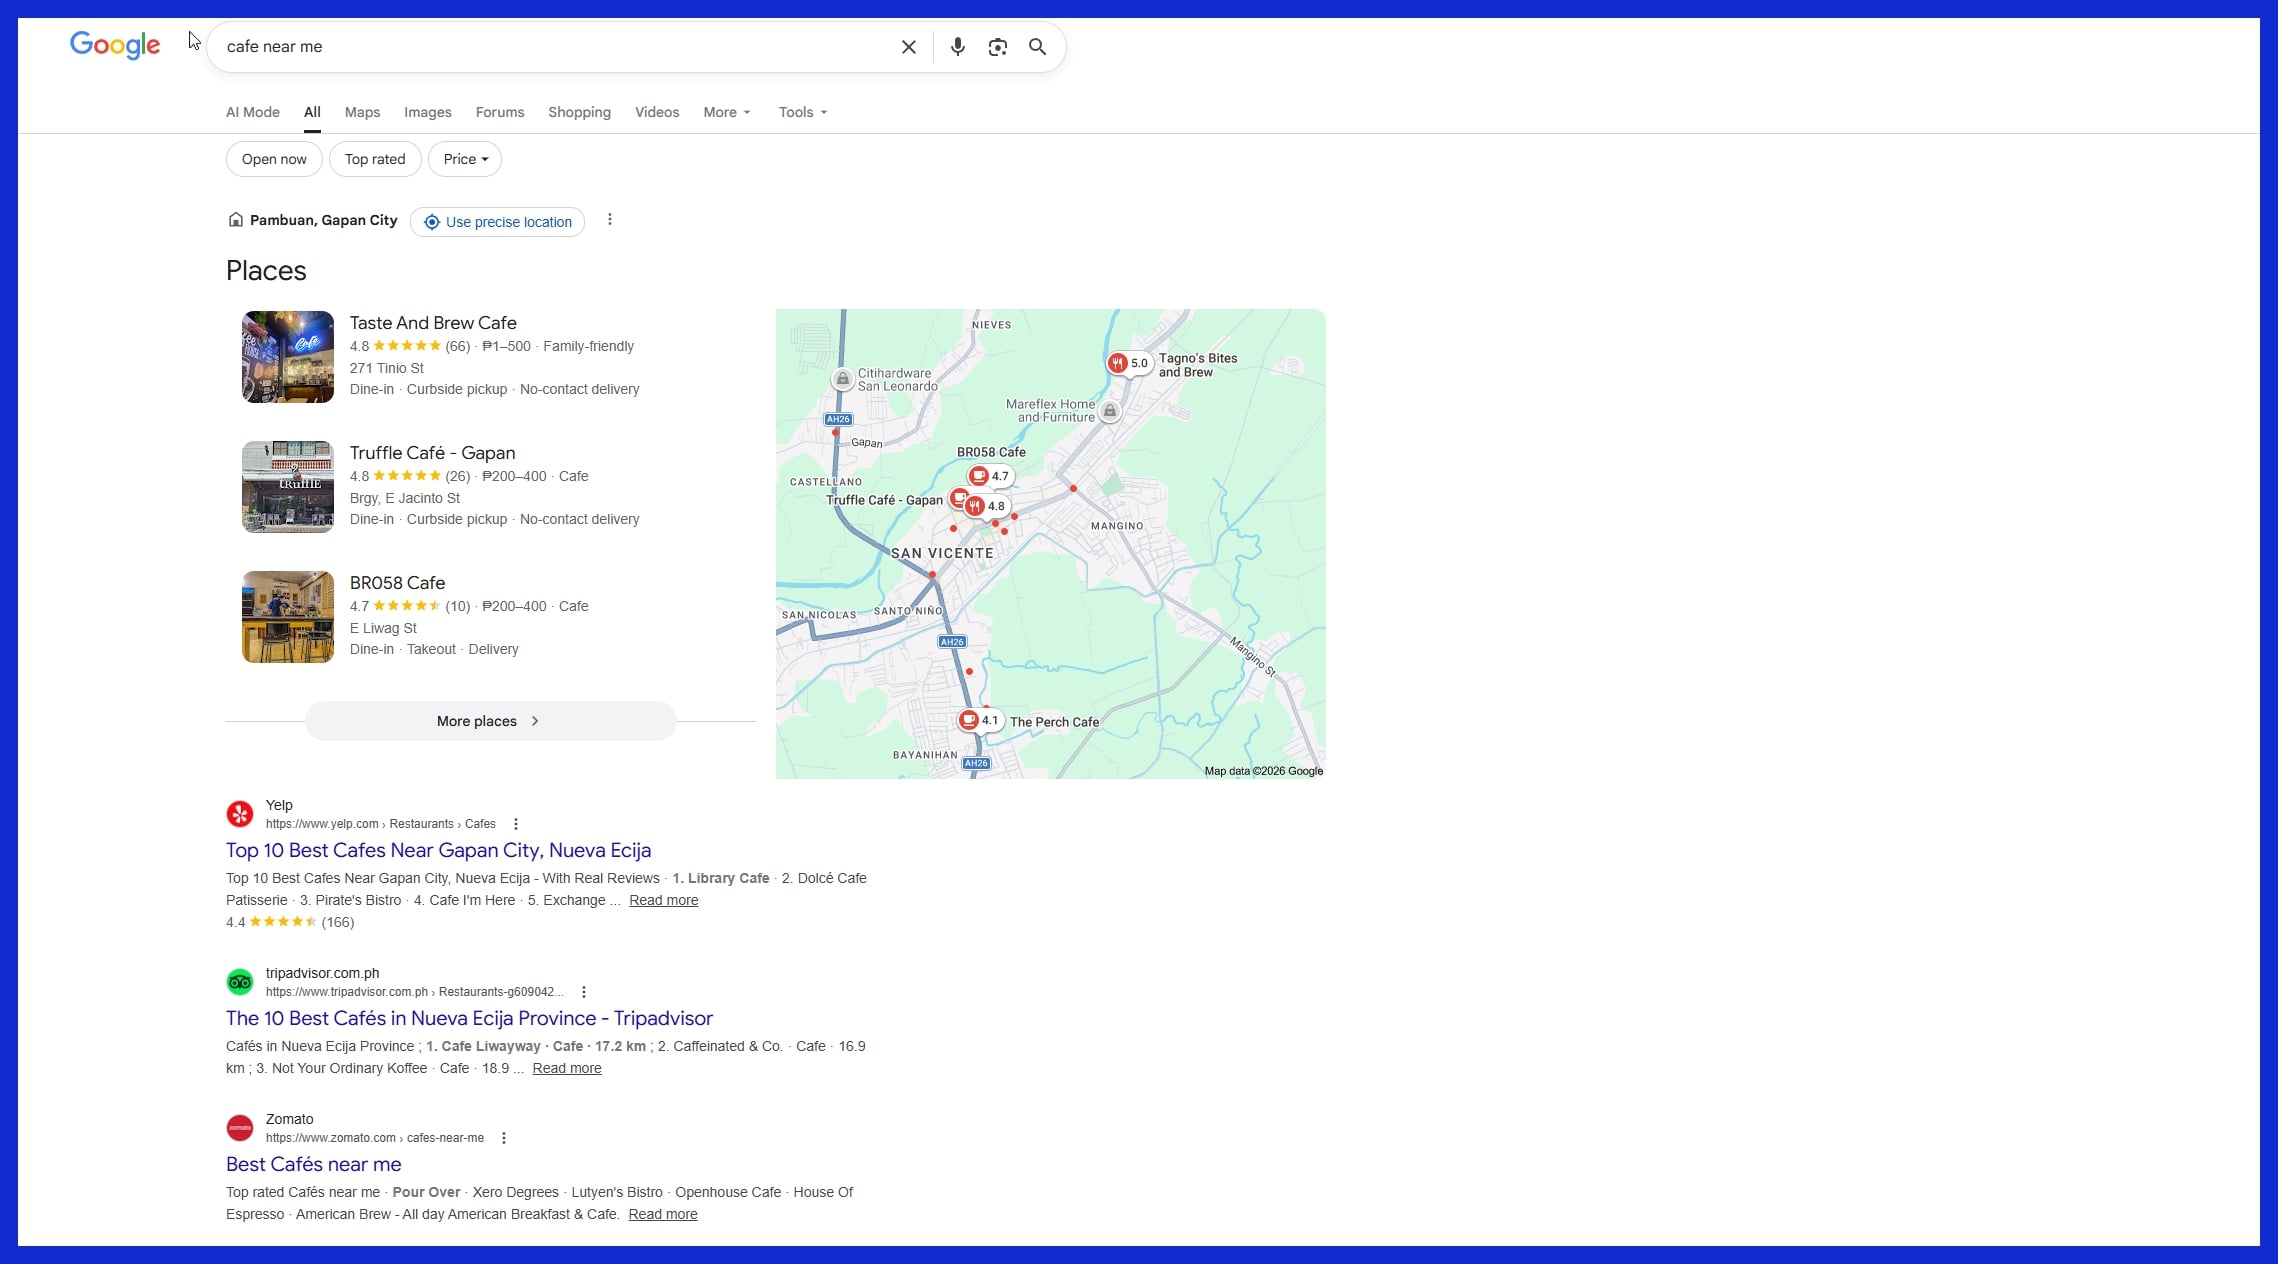Open Top 10 Best Cafes Near Gapan City link
2278x1264 pixels.
point(438,850)
